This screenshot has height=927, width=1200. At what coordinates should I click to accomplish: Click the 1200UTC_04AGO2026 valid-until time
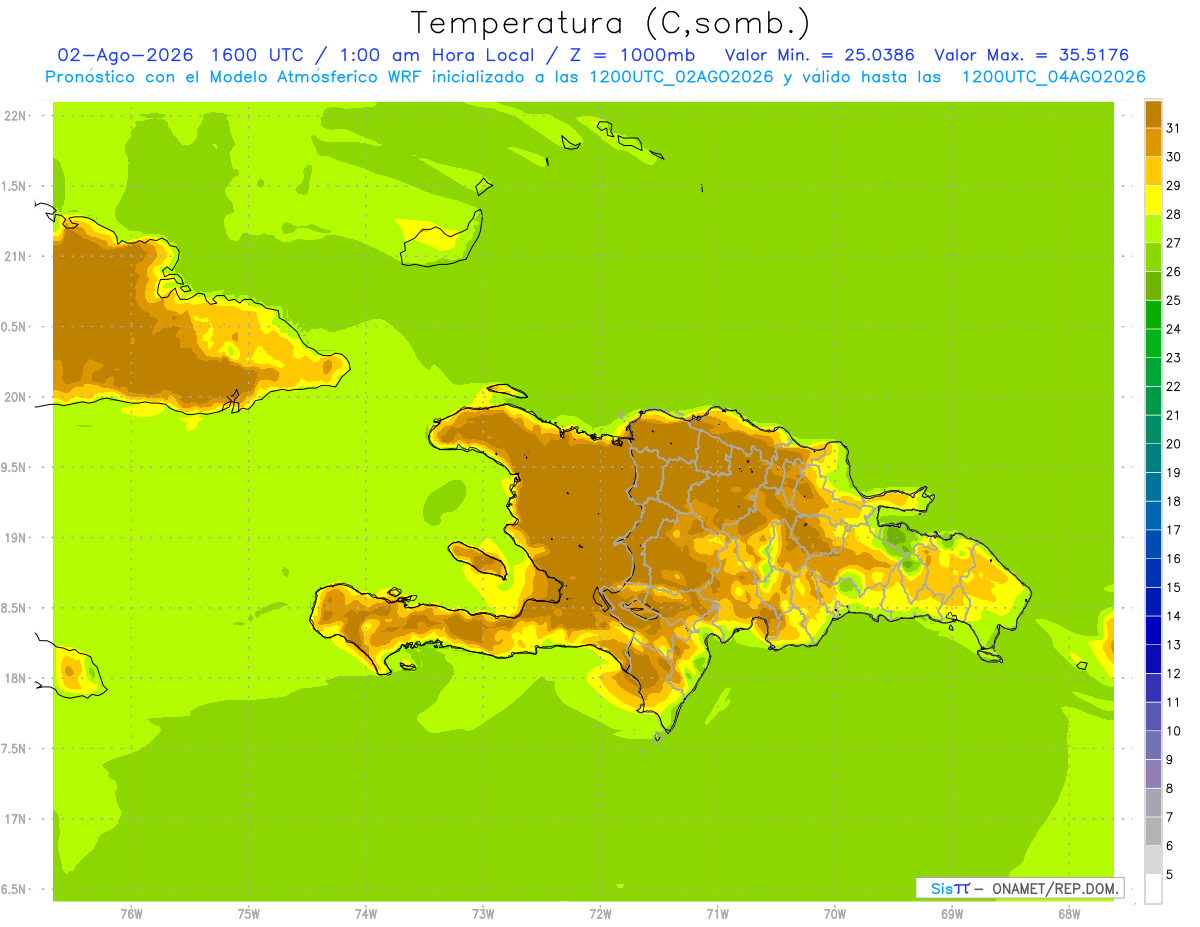[x=1053, y=77]
